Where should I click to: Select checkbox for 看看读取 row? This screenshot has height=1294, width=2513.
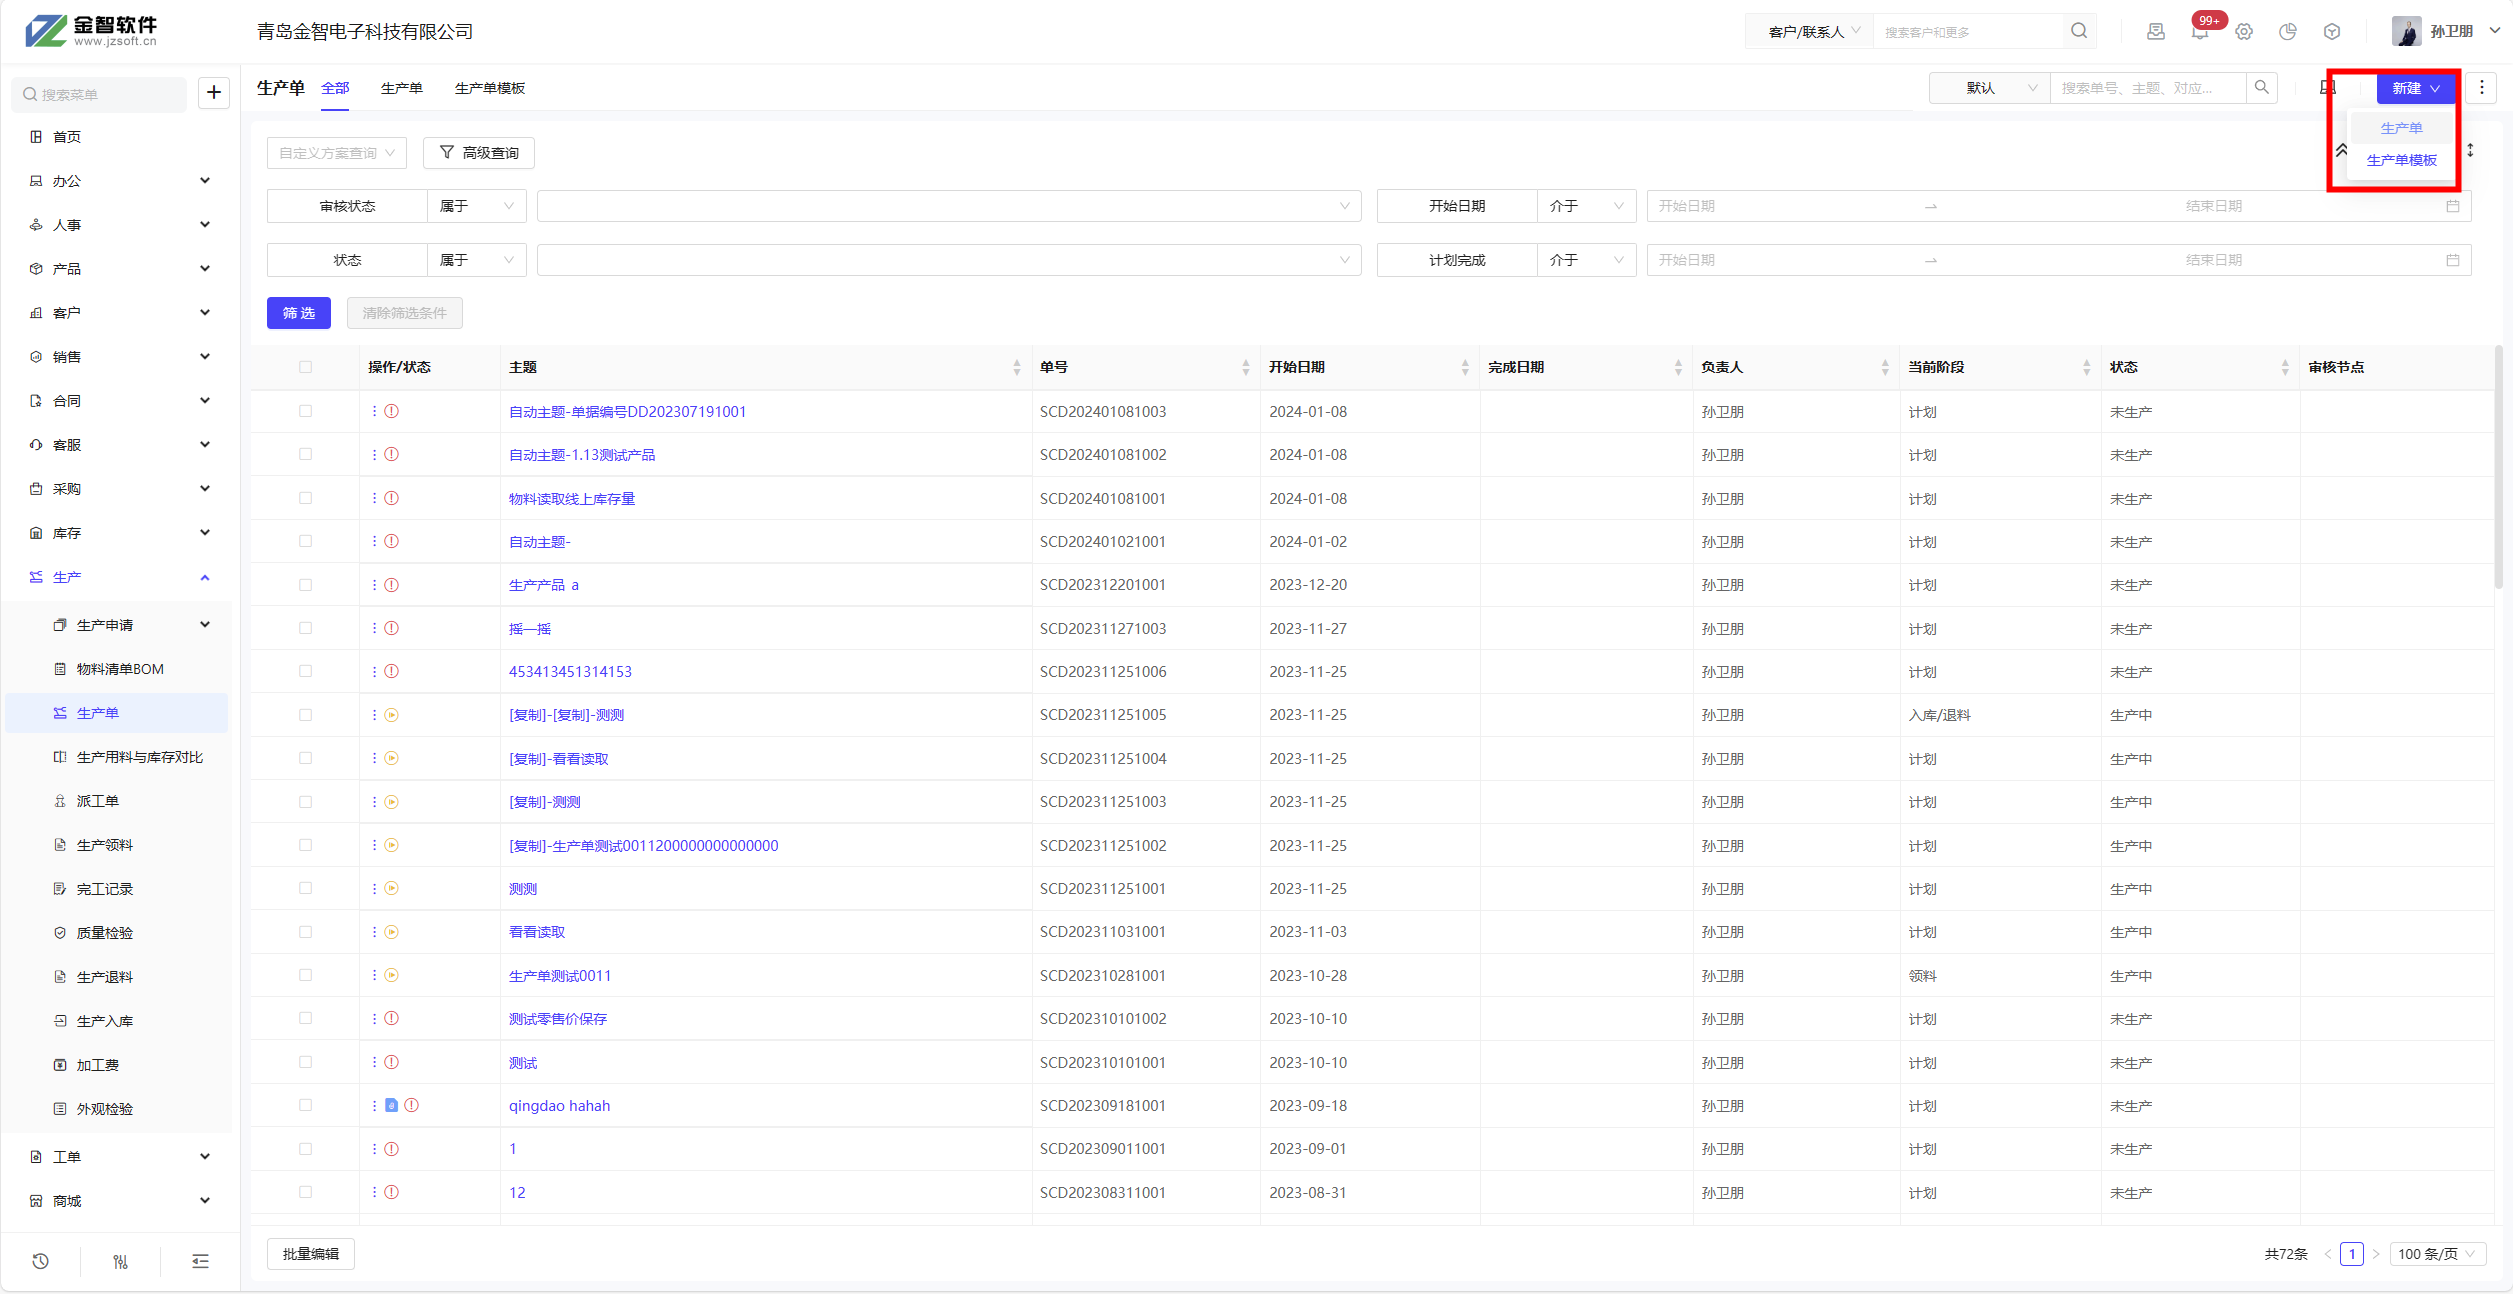[x=306, y=932]
